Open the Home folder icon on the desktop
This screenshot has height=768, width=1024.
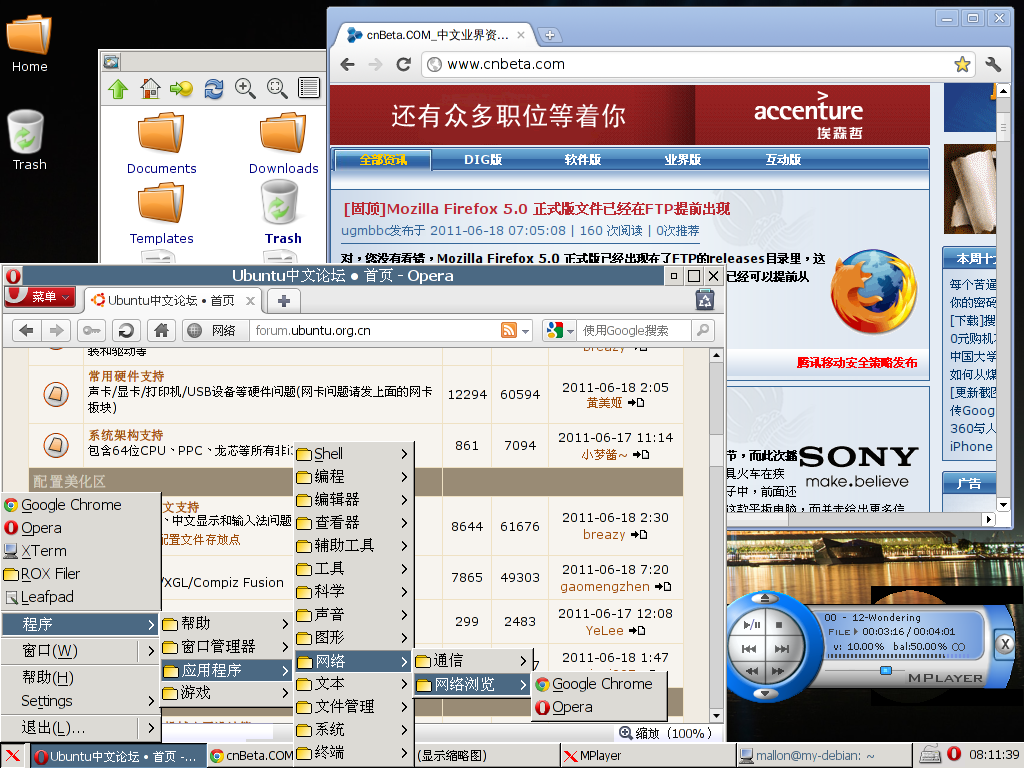(x=29, y=44)
